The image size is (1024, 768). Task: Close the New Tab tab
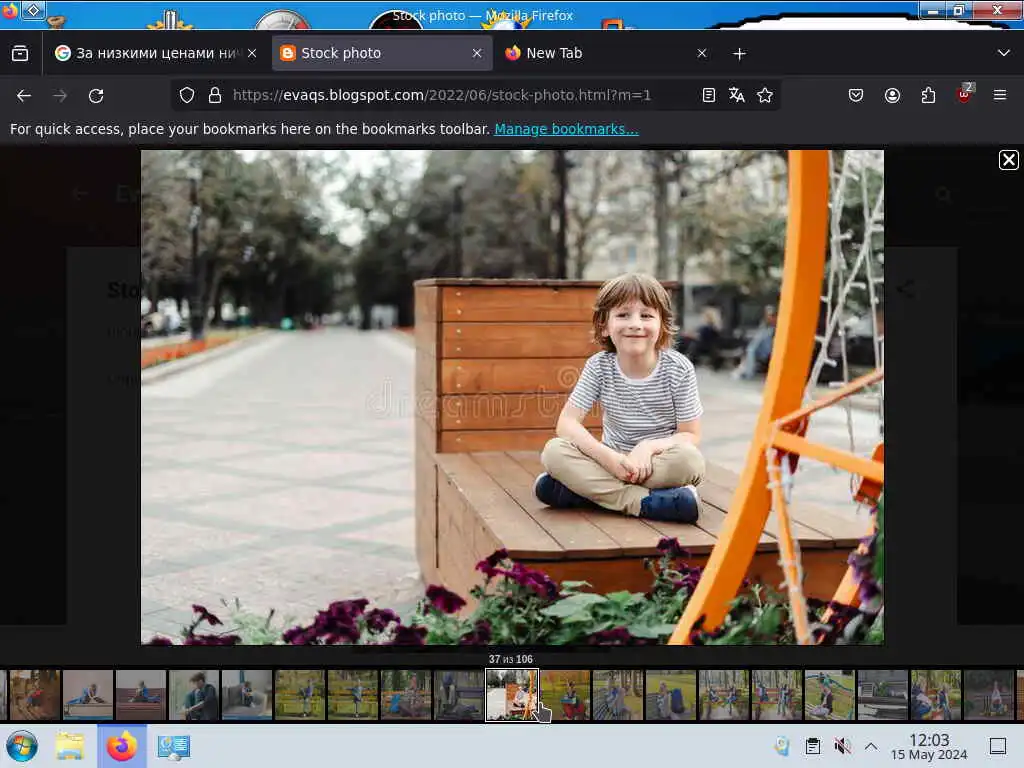coord(702,53)
